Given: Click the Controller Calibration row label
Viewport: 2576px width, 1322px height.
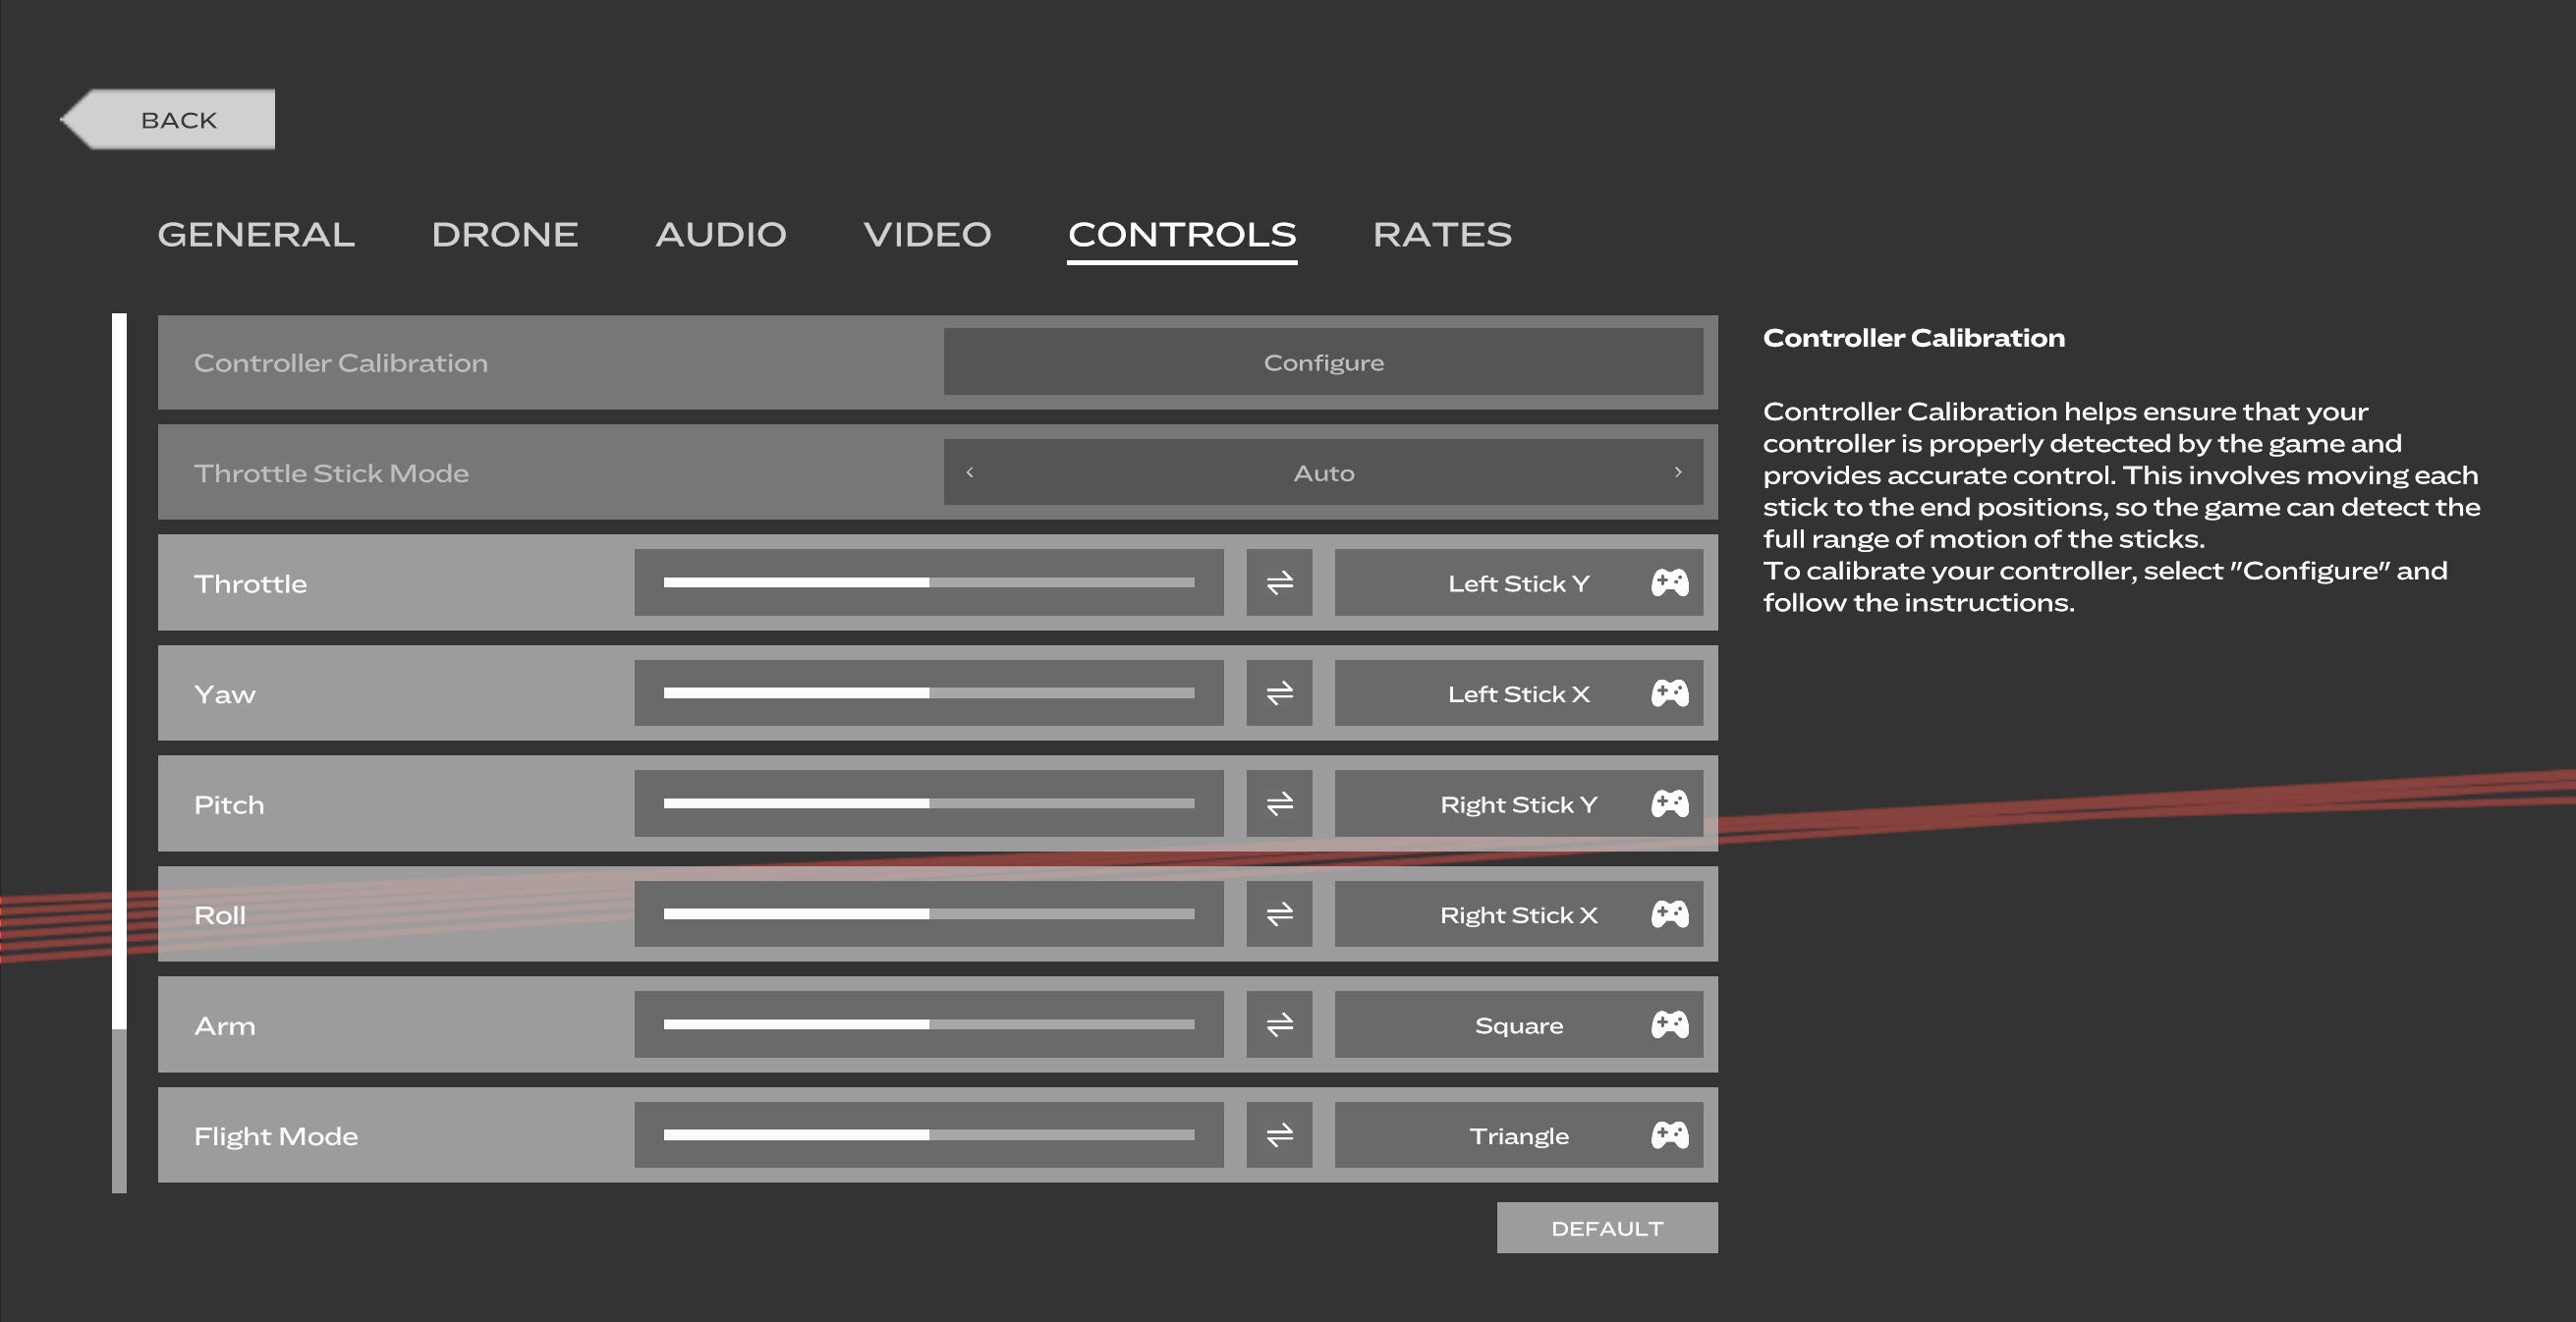Looking at the screenshot, I should click(x=341, y=363).
